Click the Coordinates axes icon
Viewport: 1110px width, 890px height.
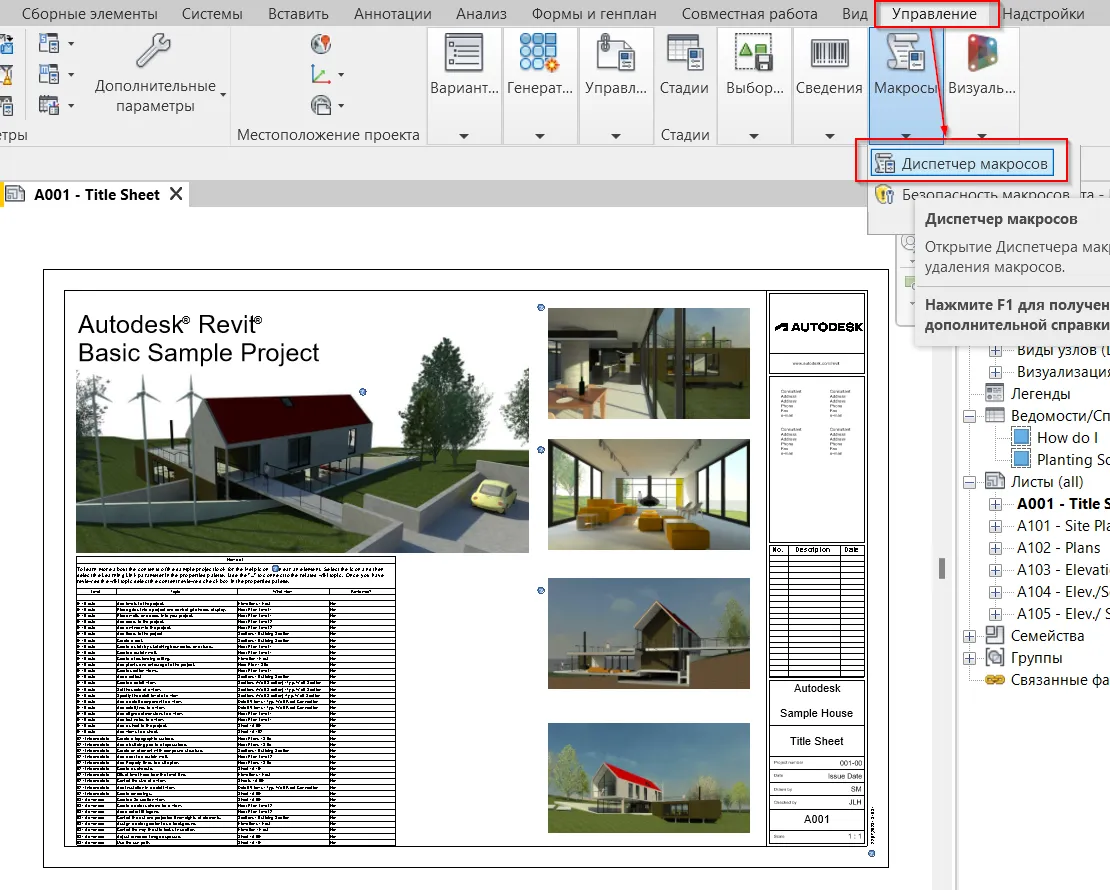click(x=321, y=74)
